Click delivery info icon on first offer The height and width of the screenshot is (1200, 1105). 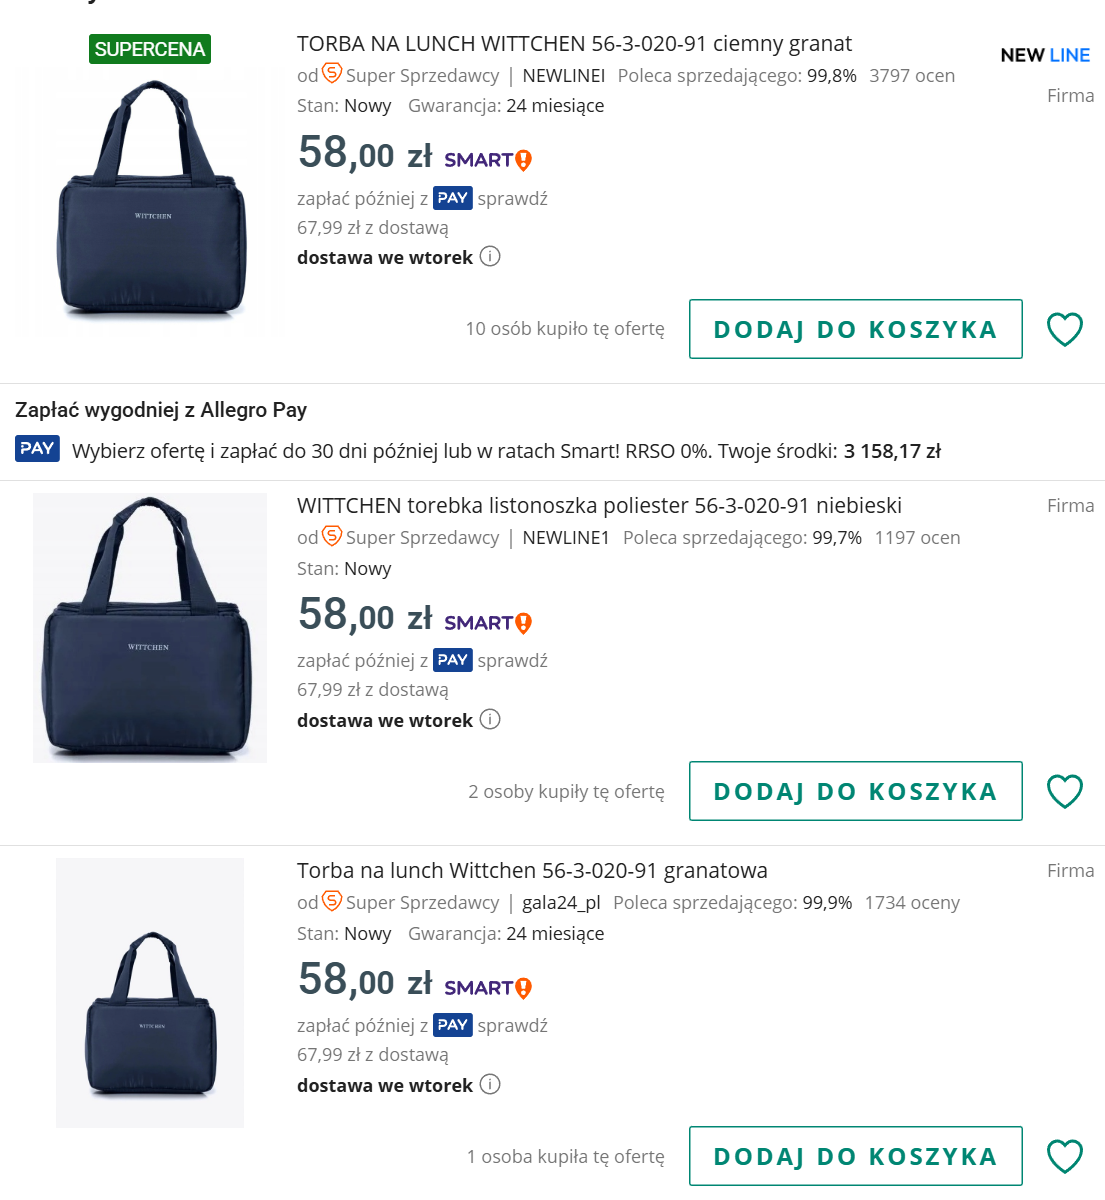tap(490, 257)
